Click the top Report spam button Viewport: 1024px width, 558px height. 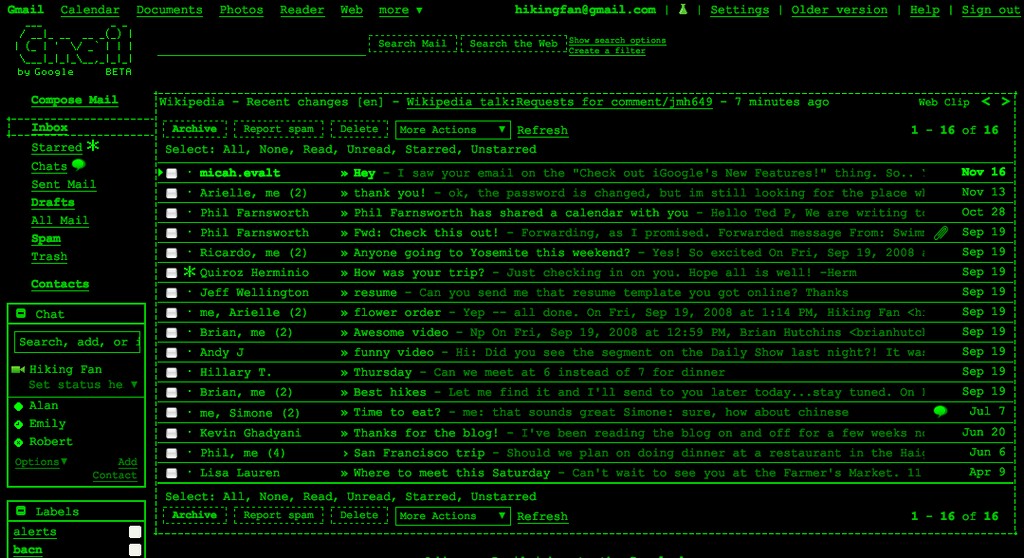279,129
